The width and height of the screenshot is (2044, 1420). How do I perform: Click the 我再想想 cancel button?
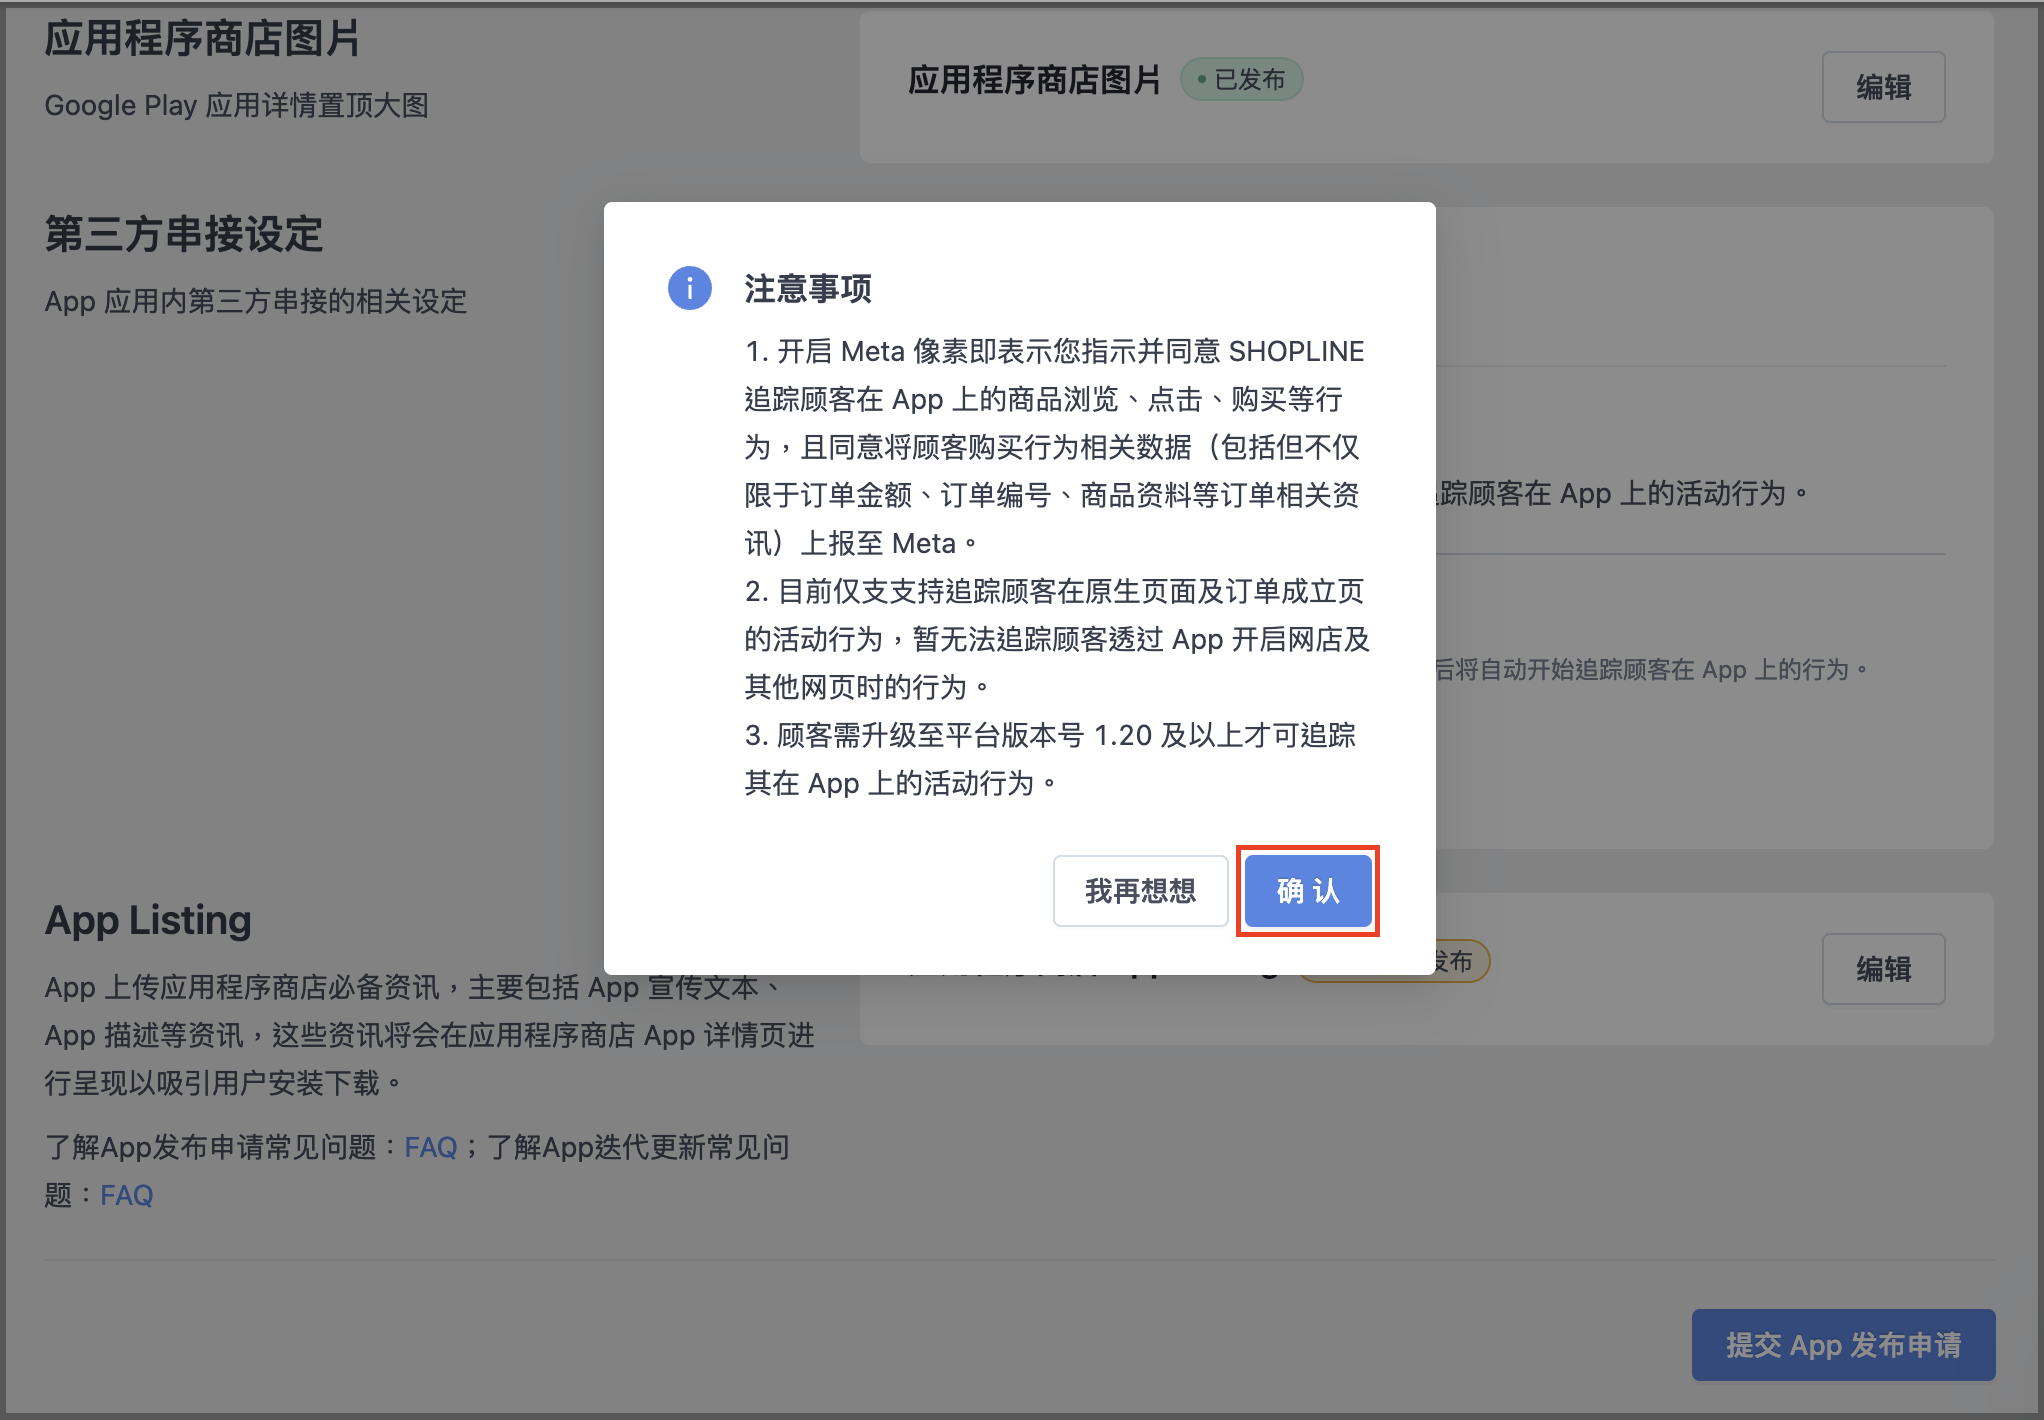pyautogui.click(x=1140, y=891)
